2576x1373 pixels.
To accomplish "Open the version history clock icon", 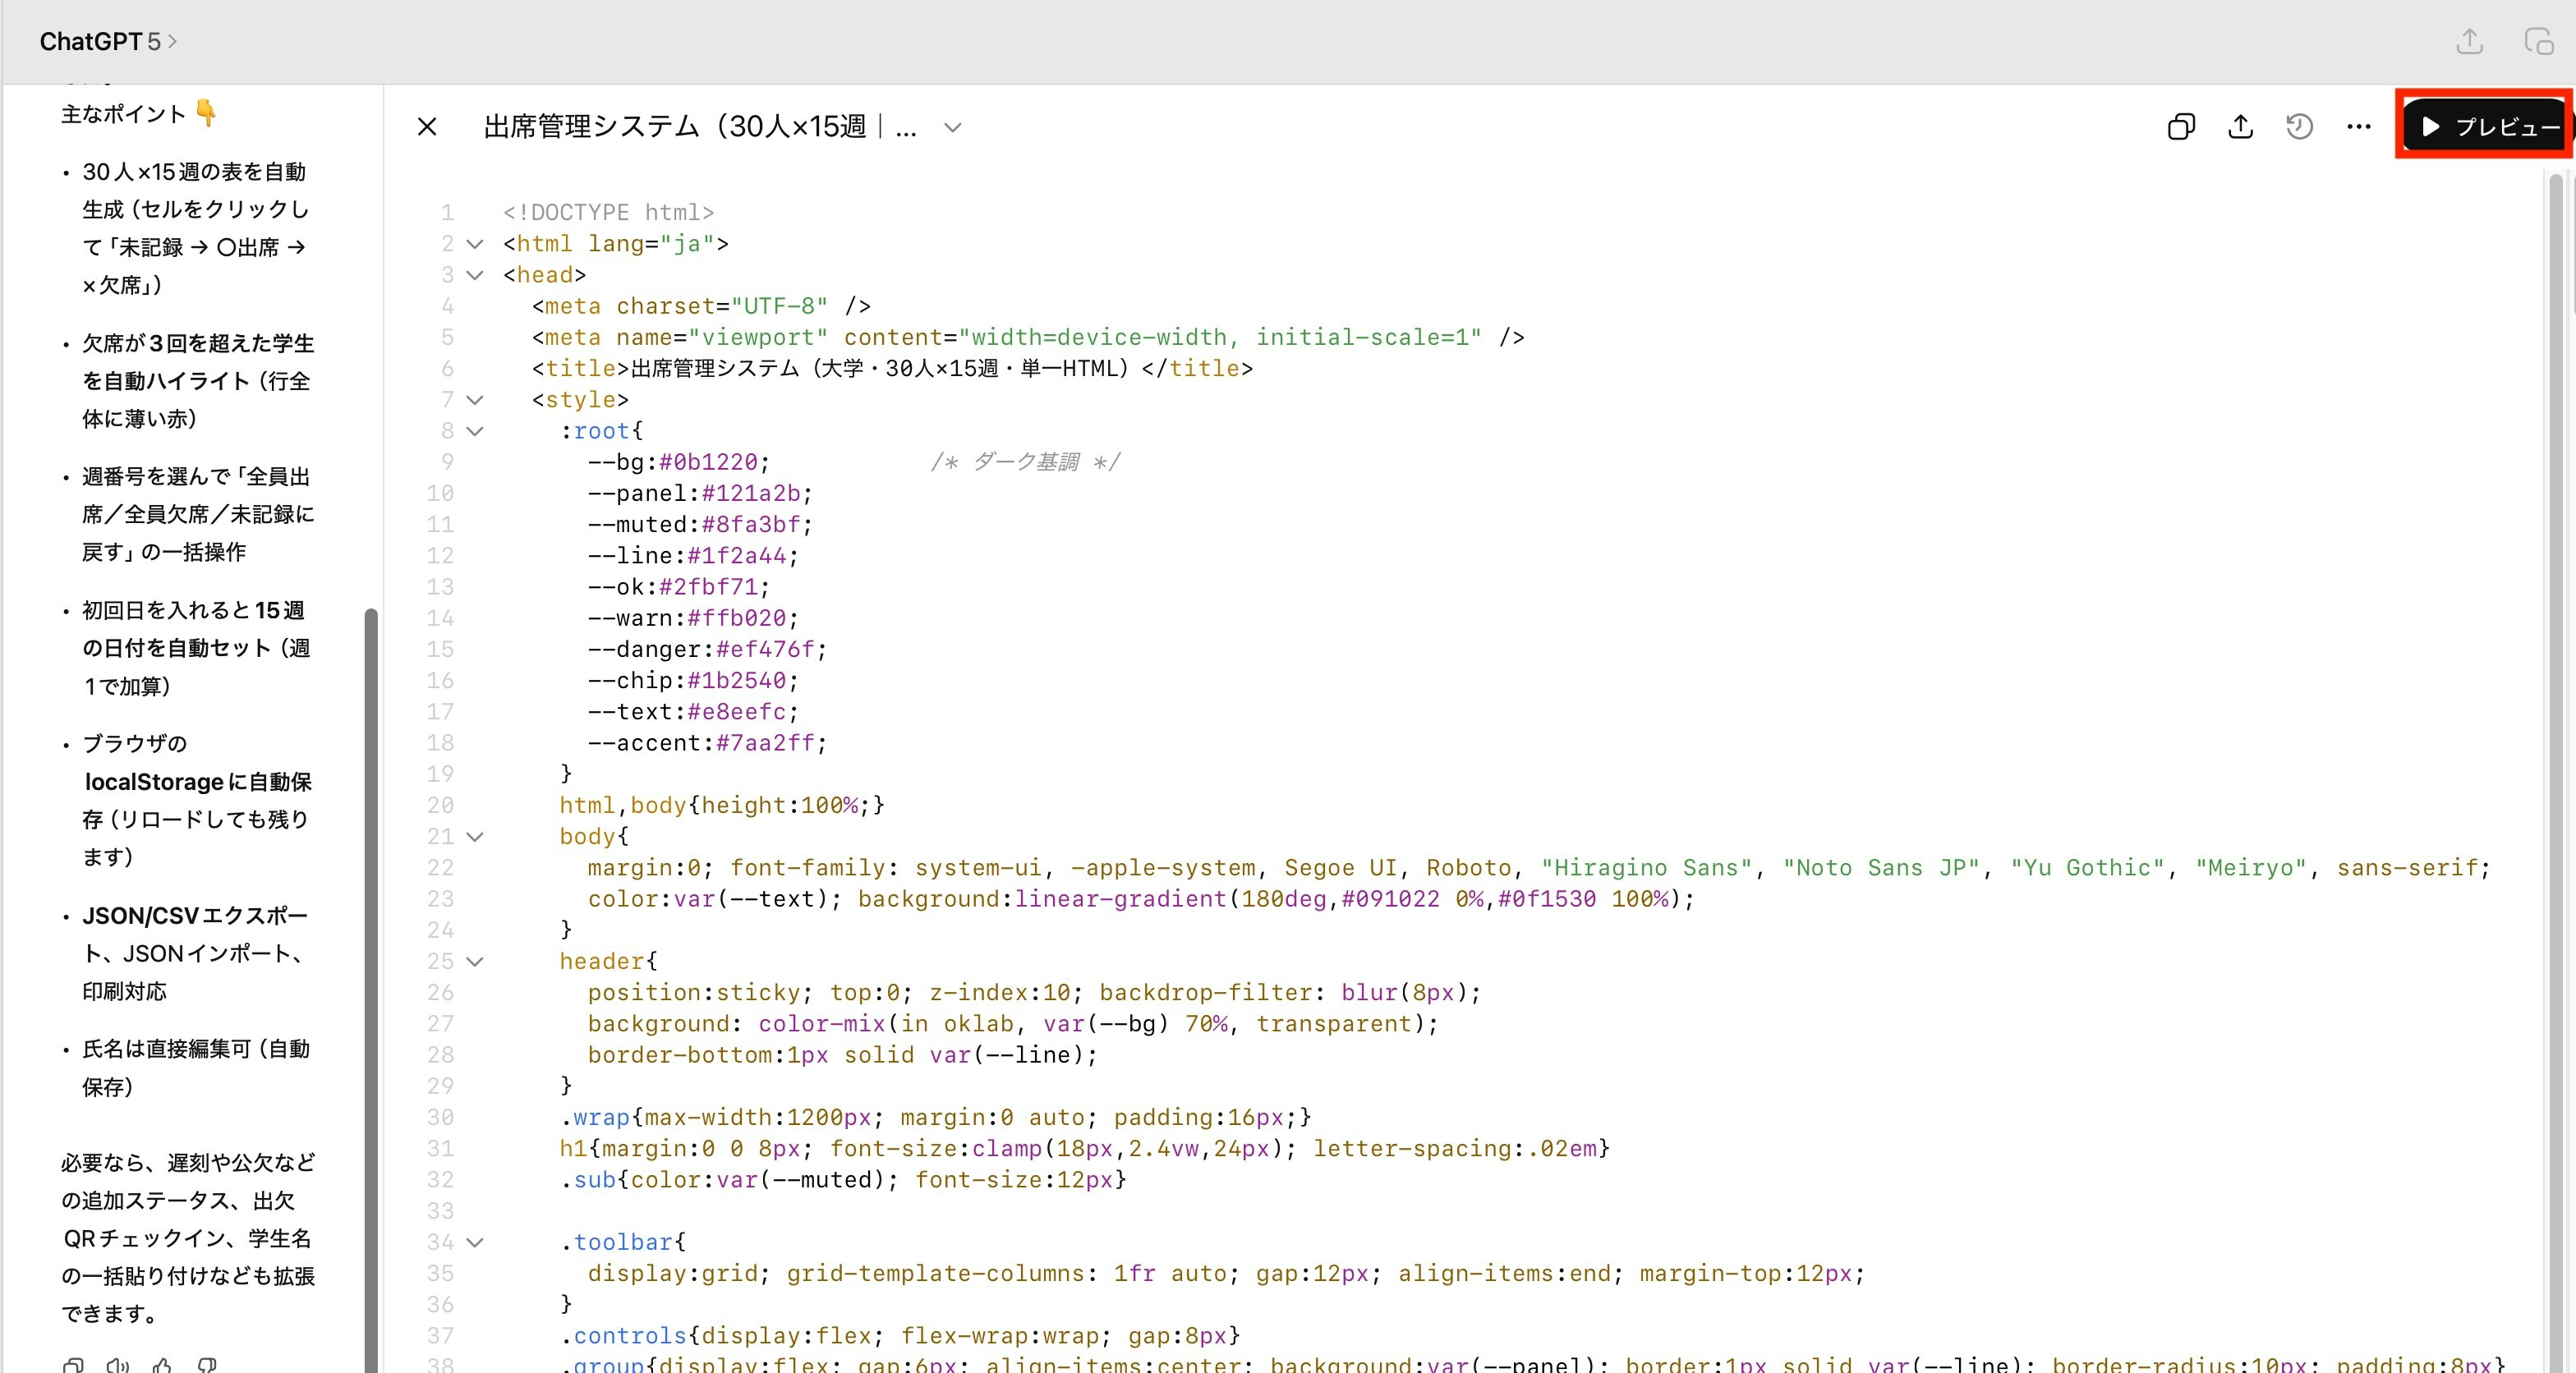I will pyautogui.click(x=2299, y=127).
